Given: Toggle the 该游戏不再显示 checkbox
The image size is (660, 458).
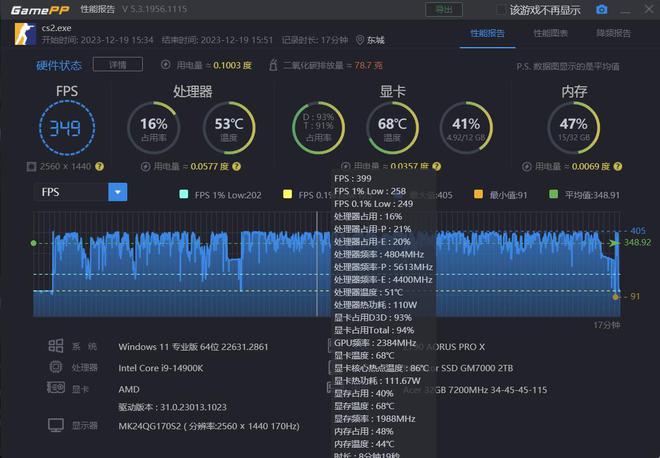Looking at the screenshot, I should pyautogui.click(x=500, y=10).
